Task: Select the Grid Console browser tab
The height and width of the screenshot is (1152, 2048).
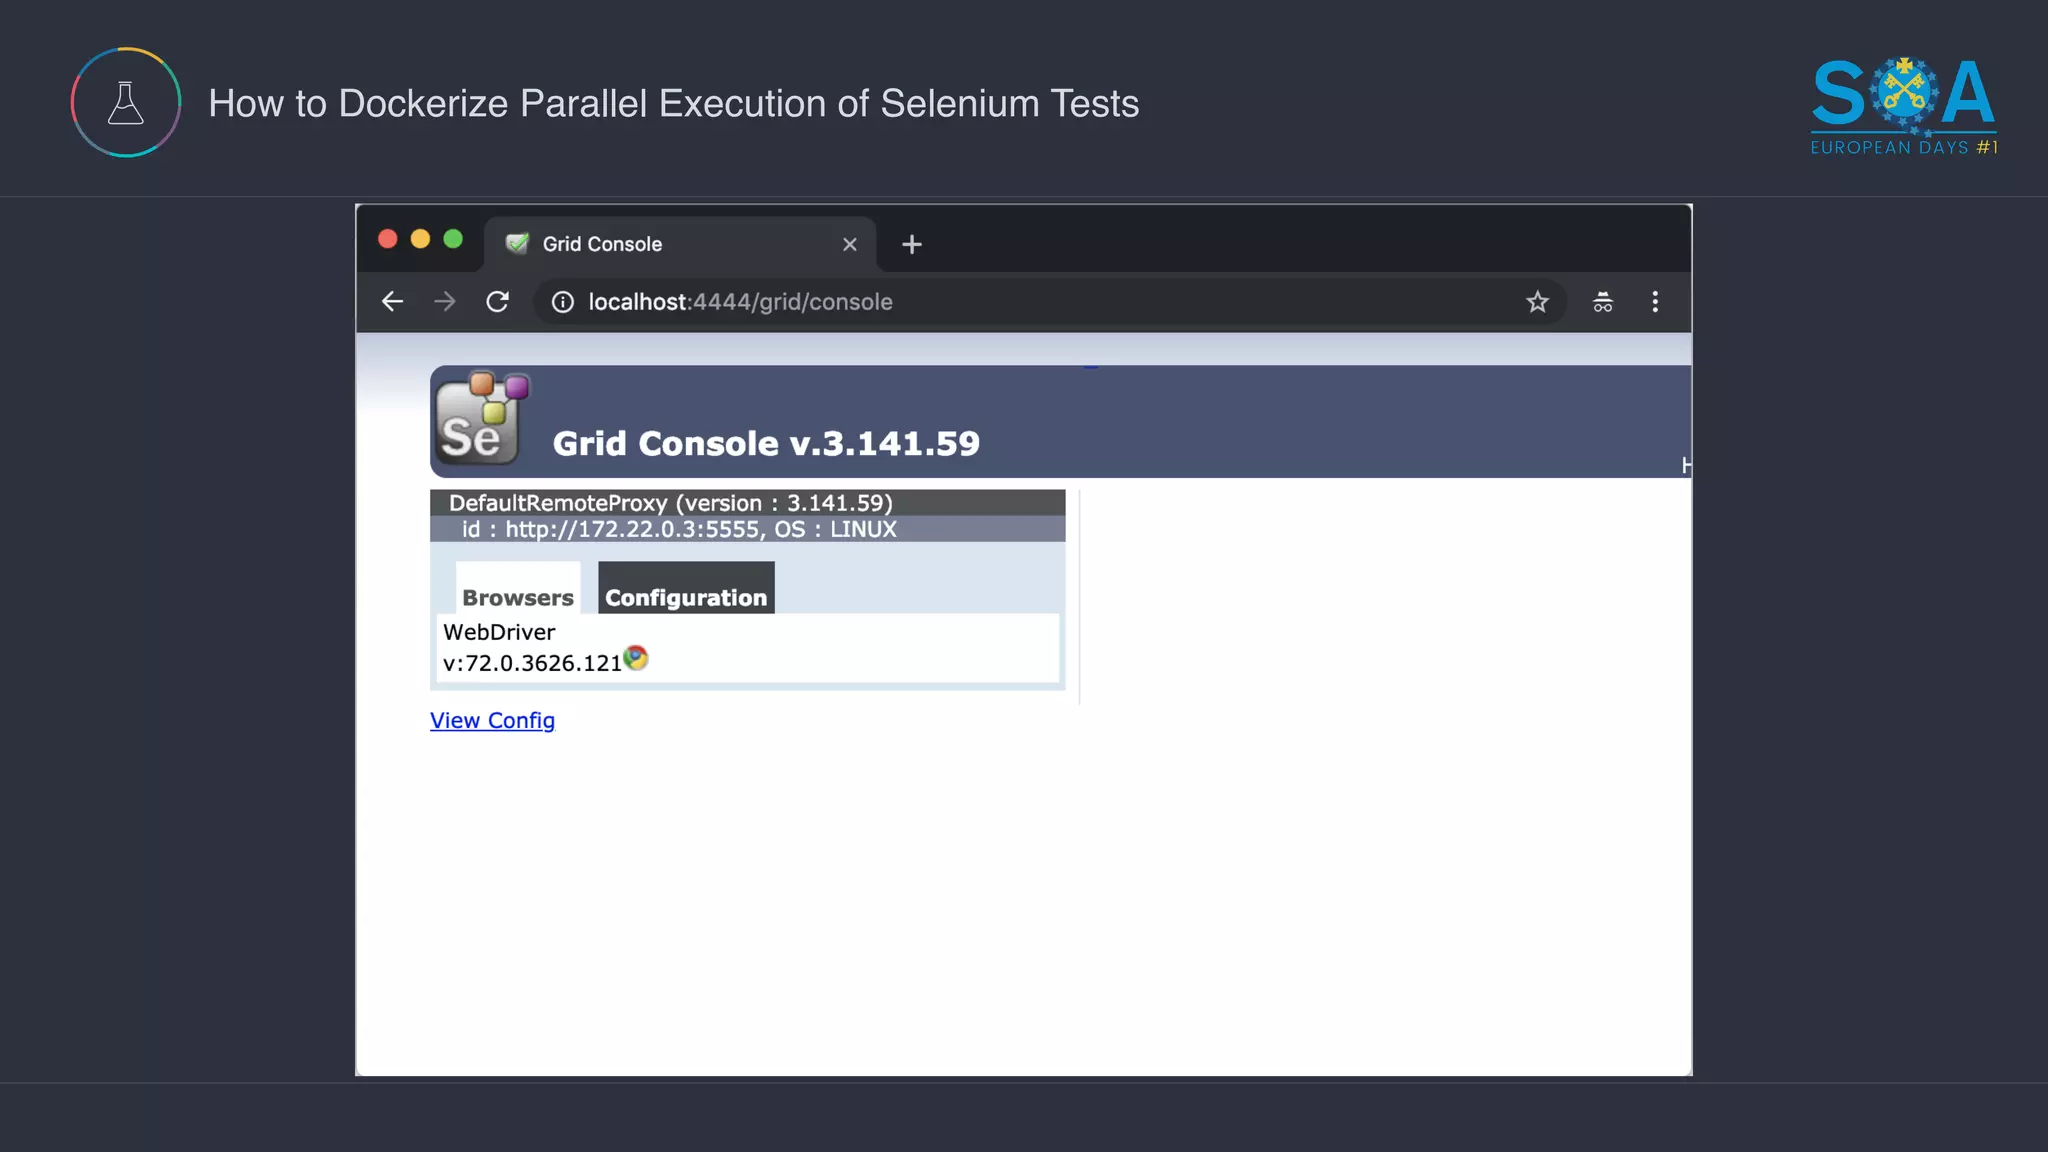Action: (680, 244)
